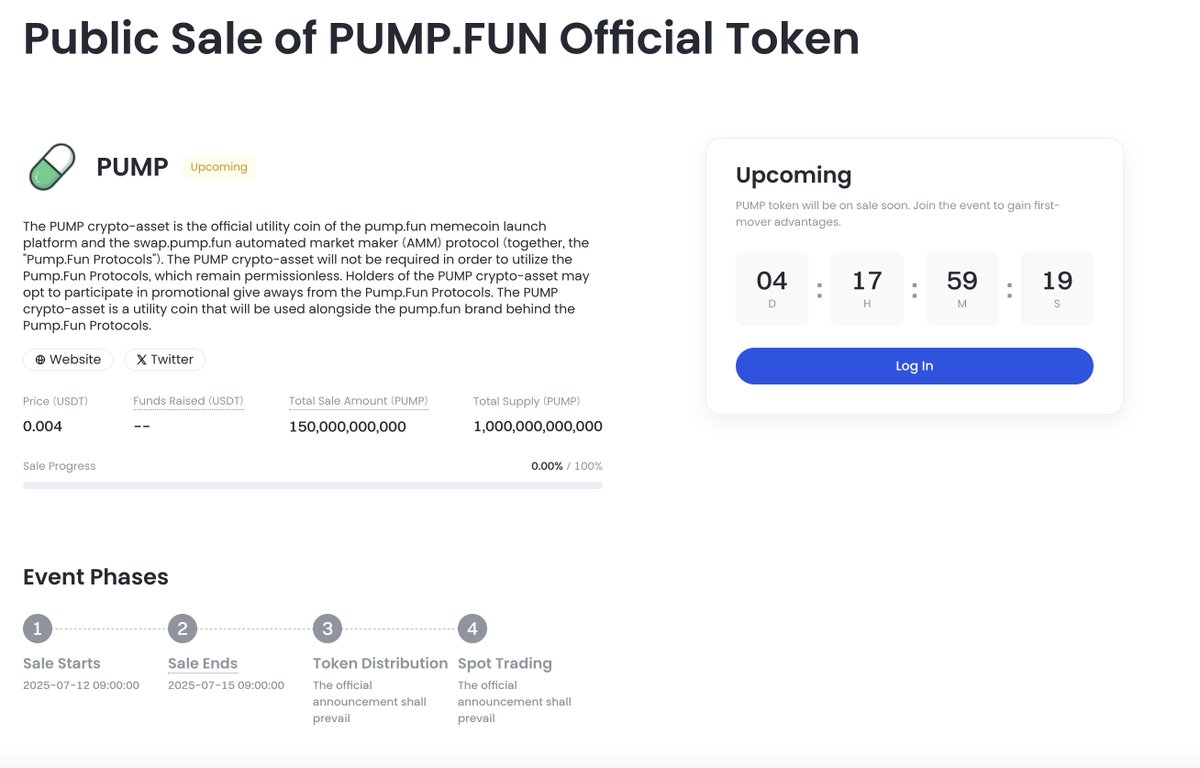The width and height of the screenshot is (1200, 768).
Task: Click the Log In button
Action: (913, 366)
